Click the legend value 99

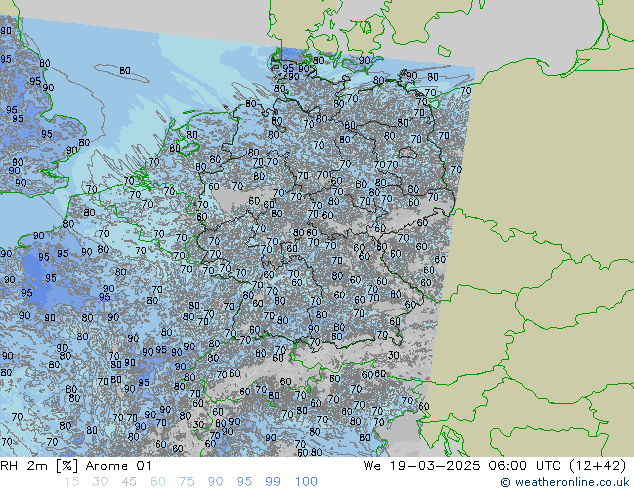pos(273,482)
